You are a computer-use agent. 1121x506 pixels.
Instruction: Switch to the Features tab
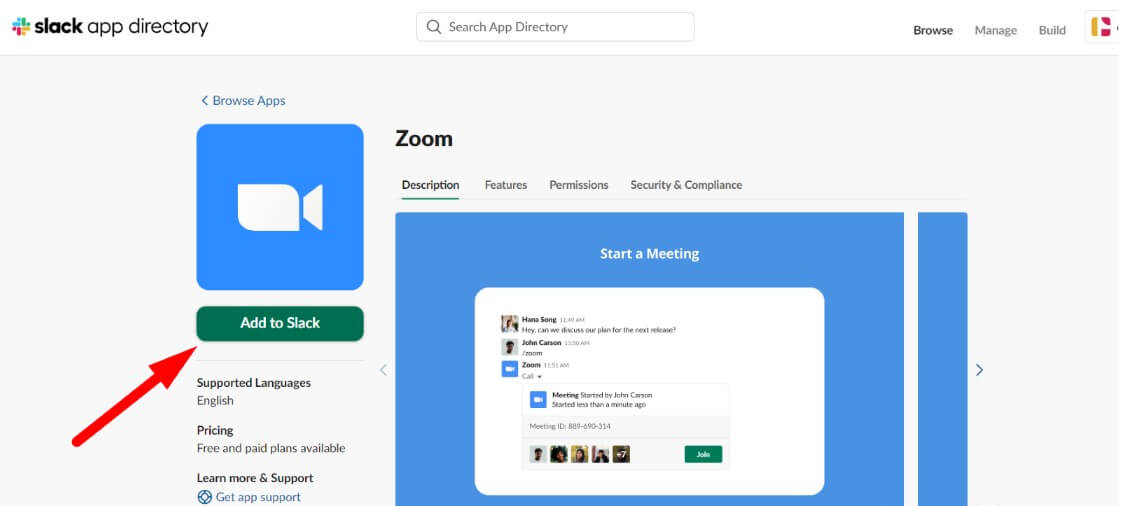click(x=505, y=185)
